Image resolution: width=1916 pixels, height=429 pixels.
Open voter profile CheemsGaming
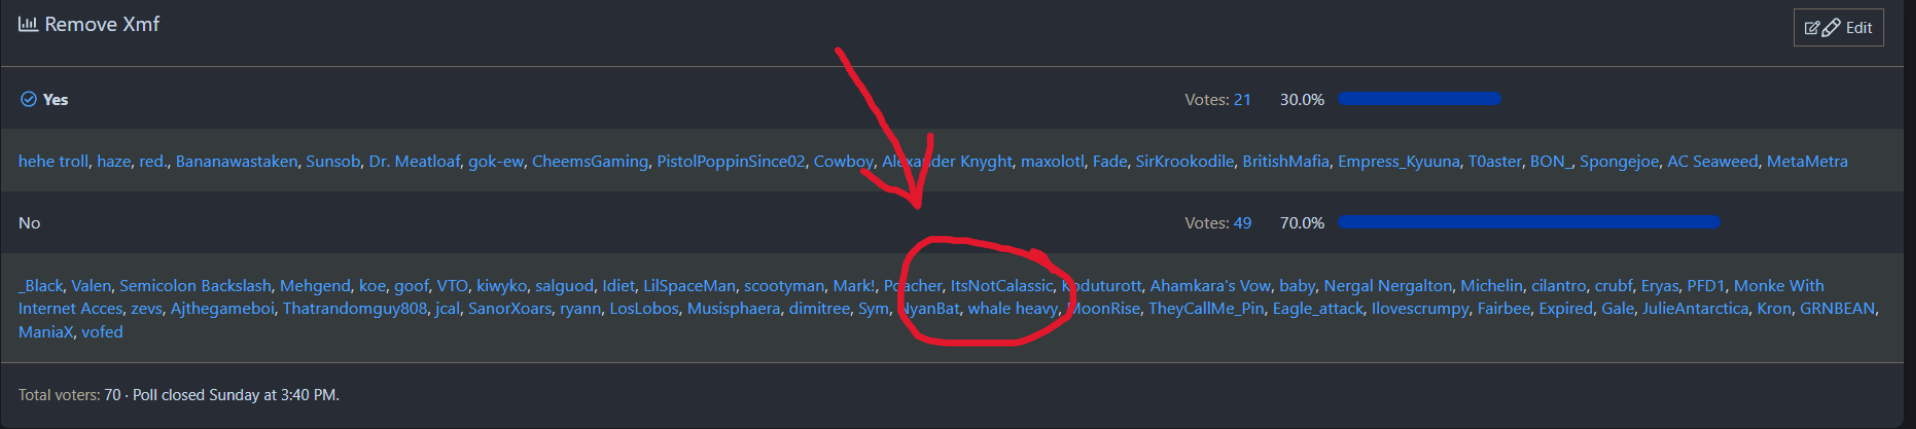[x=589, y=161]
